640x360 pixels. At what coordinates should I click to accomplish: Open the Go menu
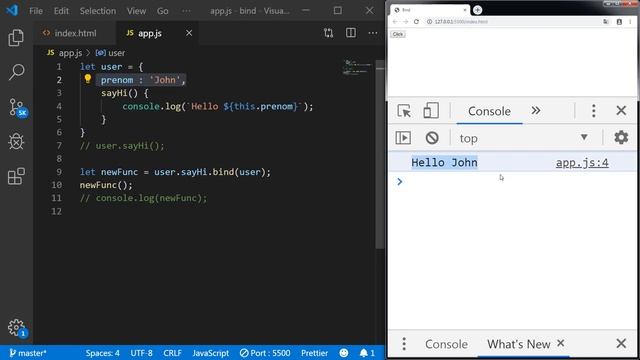click(x=162, y=11)
